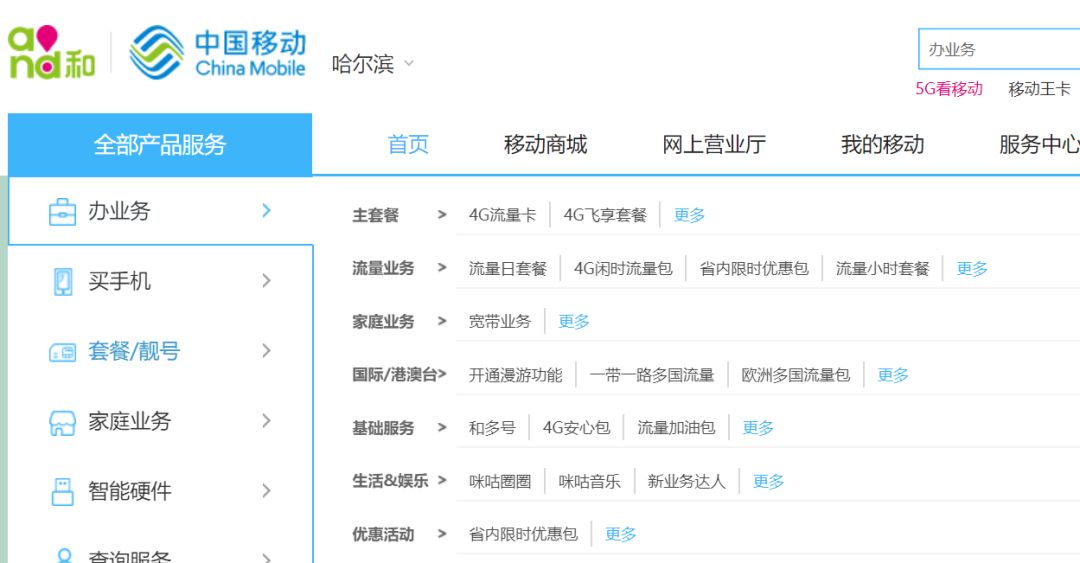Select 买手机 in the sidebar

click(119, 281)
